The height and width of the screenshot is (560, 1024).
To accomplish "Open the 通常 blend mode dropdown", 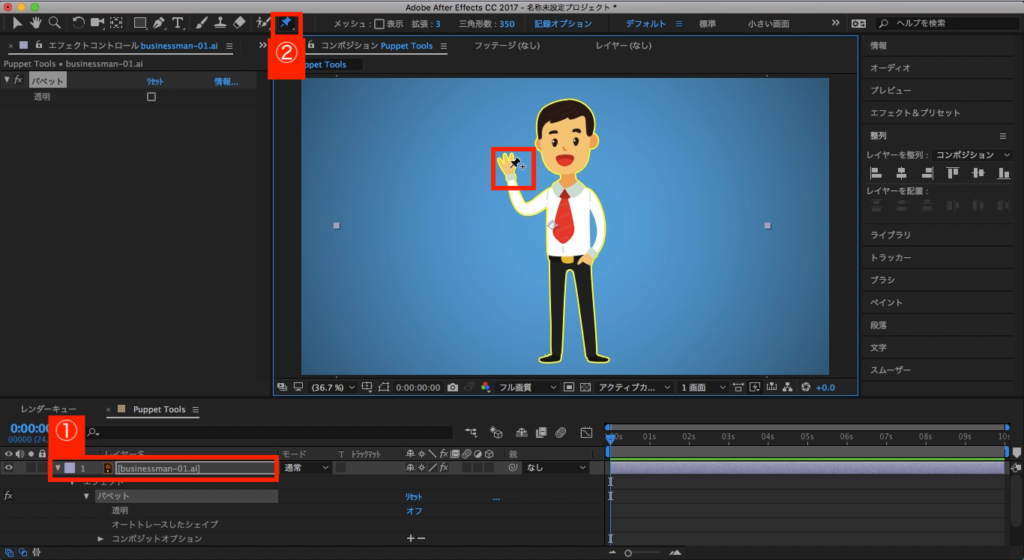I will tap(305, 467).
